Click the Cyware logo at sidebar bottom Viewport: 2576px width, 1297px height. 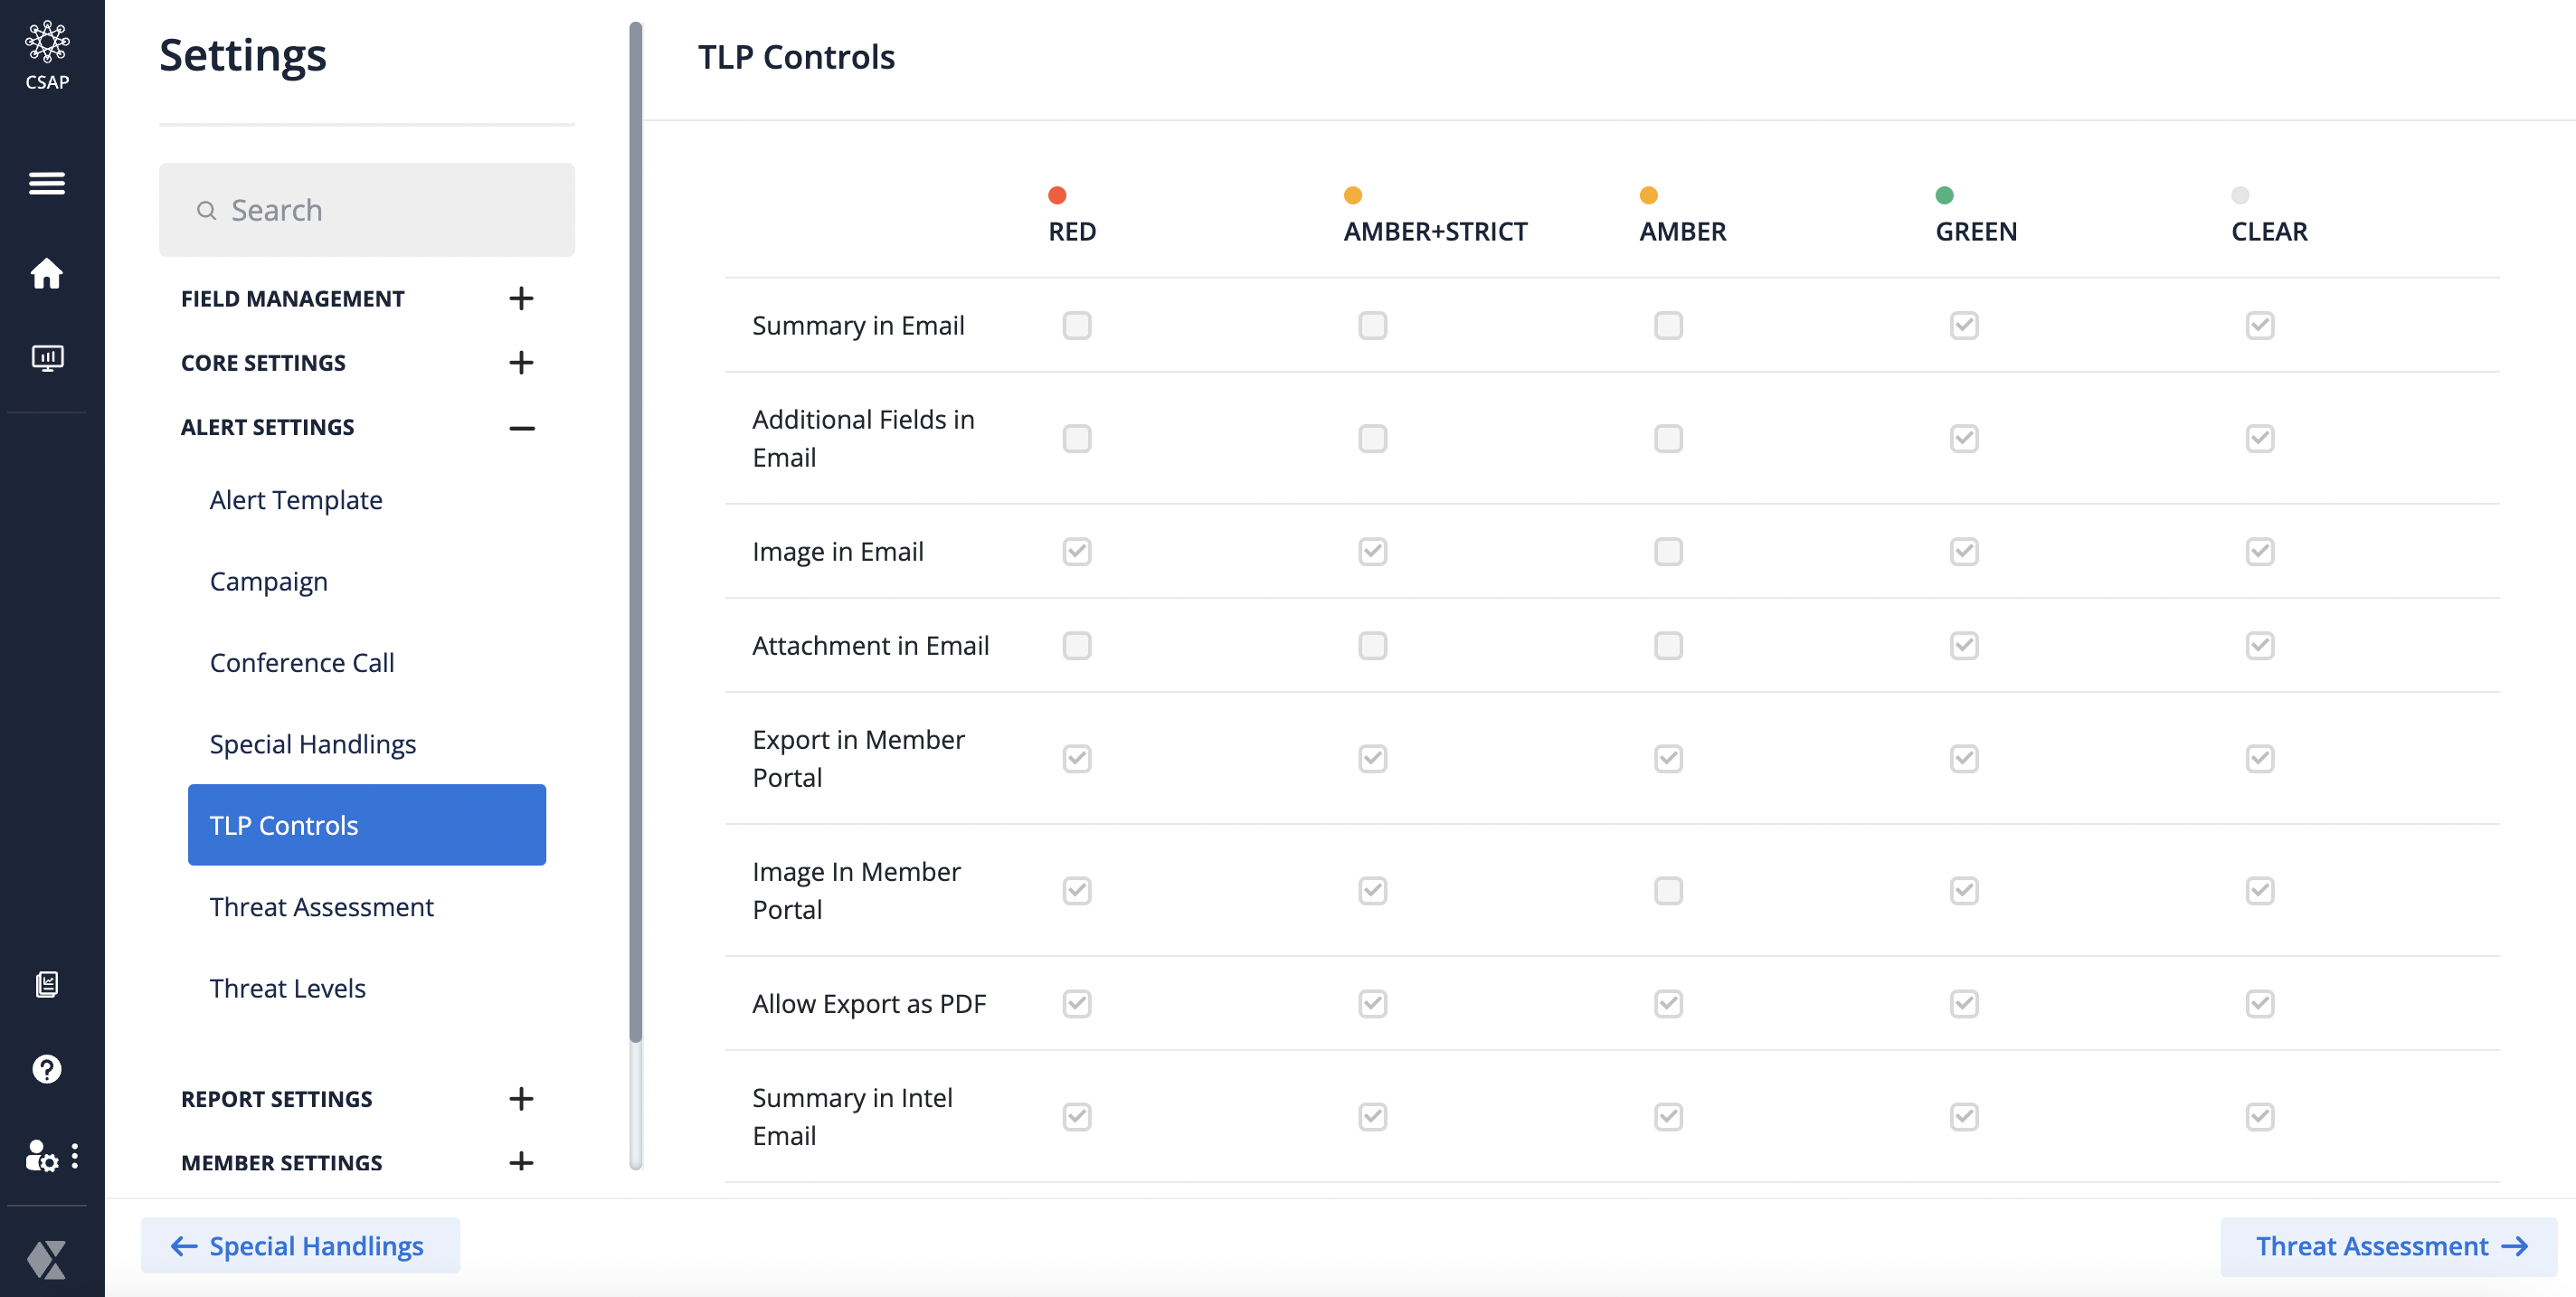pos(47,1259)
